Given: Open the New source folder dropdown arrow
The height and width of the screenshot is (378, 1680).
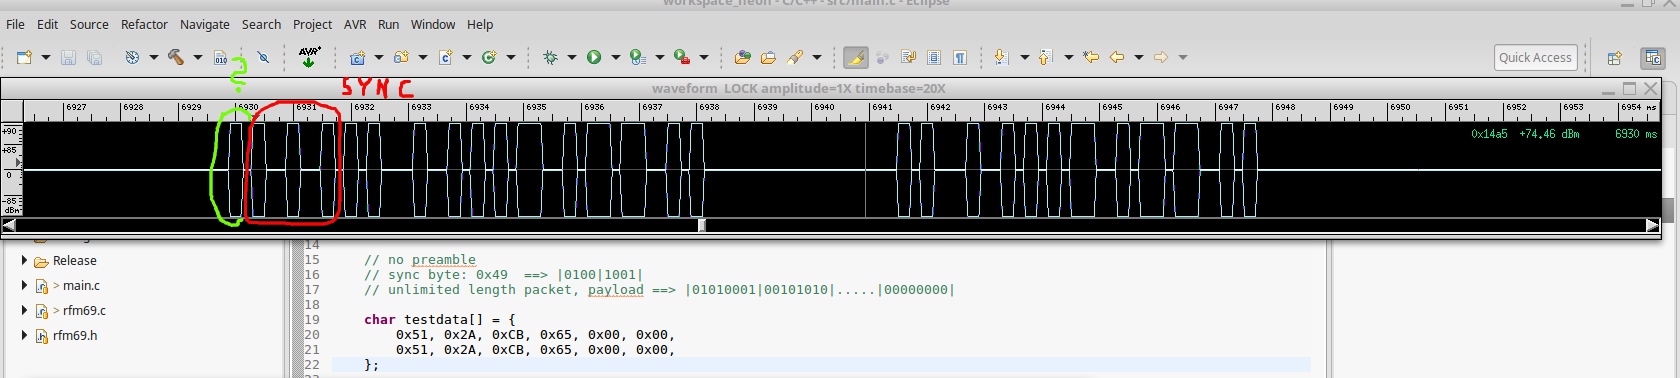Looking at the screenshot, I should [423, 57].
